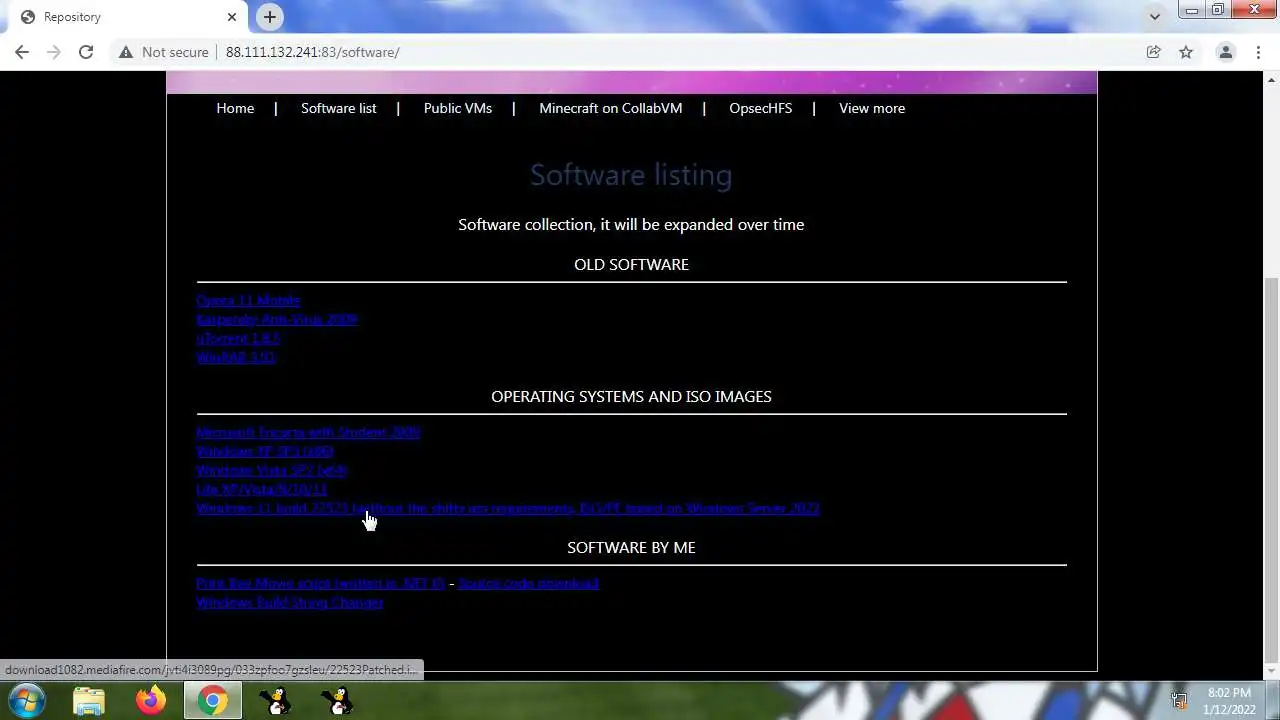This screenshot has width=1280, height=720.
Task: Open the Kaspersky Anti-Virus 2009 link
Action: tap(277, 319)
